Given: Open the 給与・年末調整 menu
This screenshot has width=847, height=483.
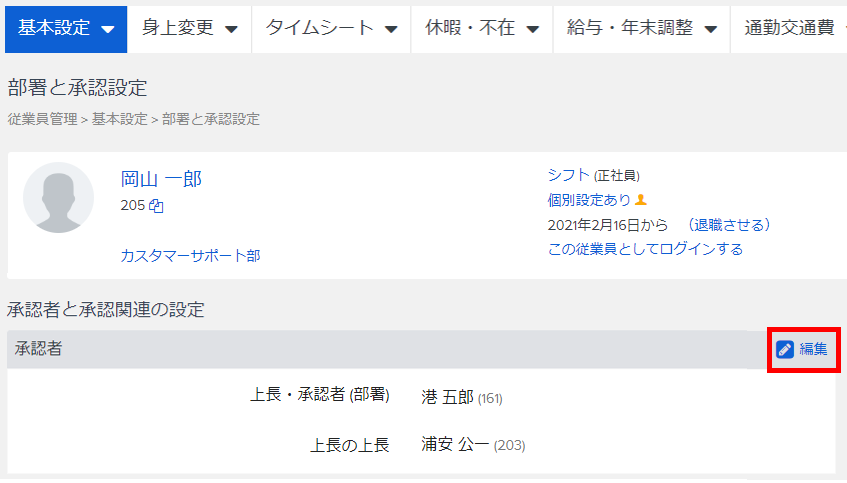Looking at the screenshot, I should (x=641, y=28).
